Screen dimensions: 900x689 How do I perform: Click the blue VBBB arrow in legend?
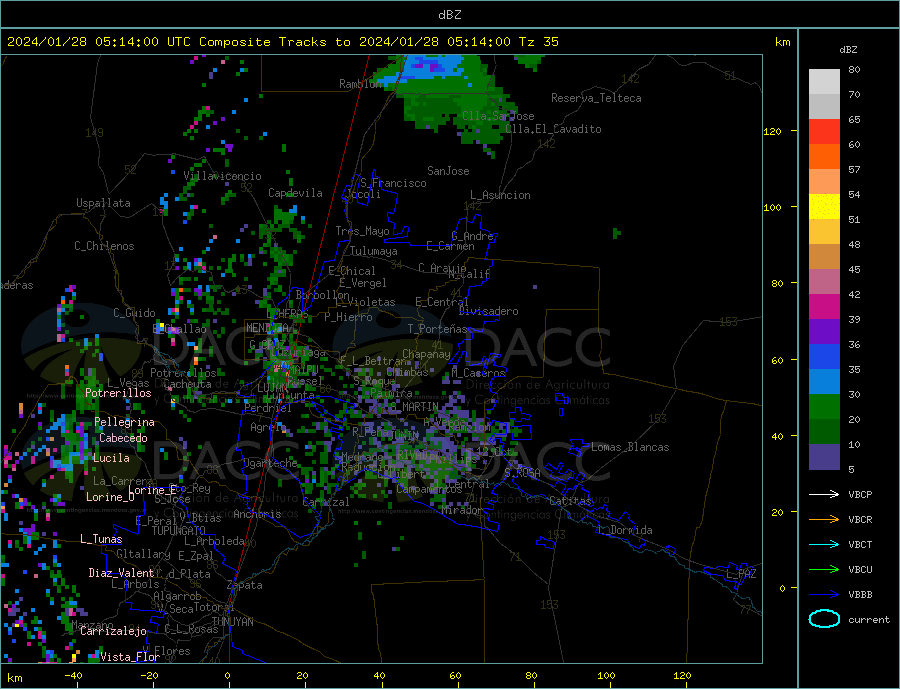click(x=824, y=594)
